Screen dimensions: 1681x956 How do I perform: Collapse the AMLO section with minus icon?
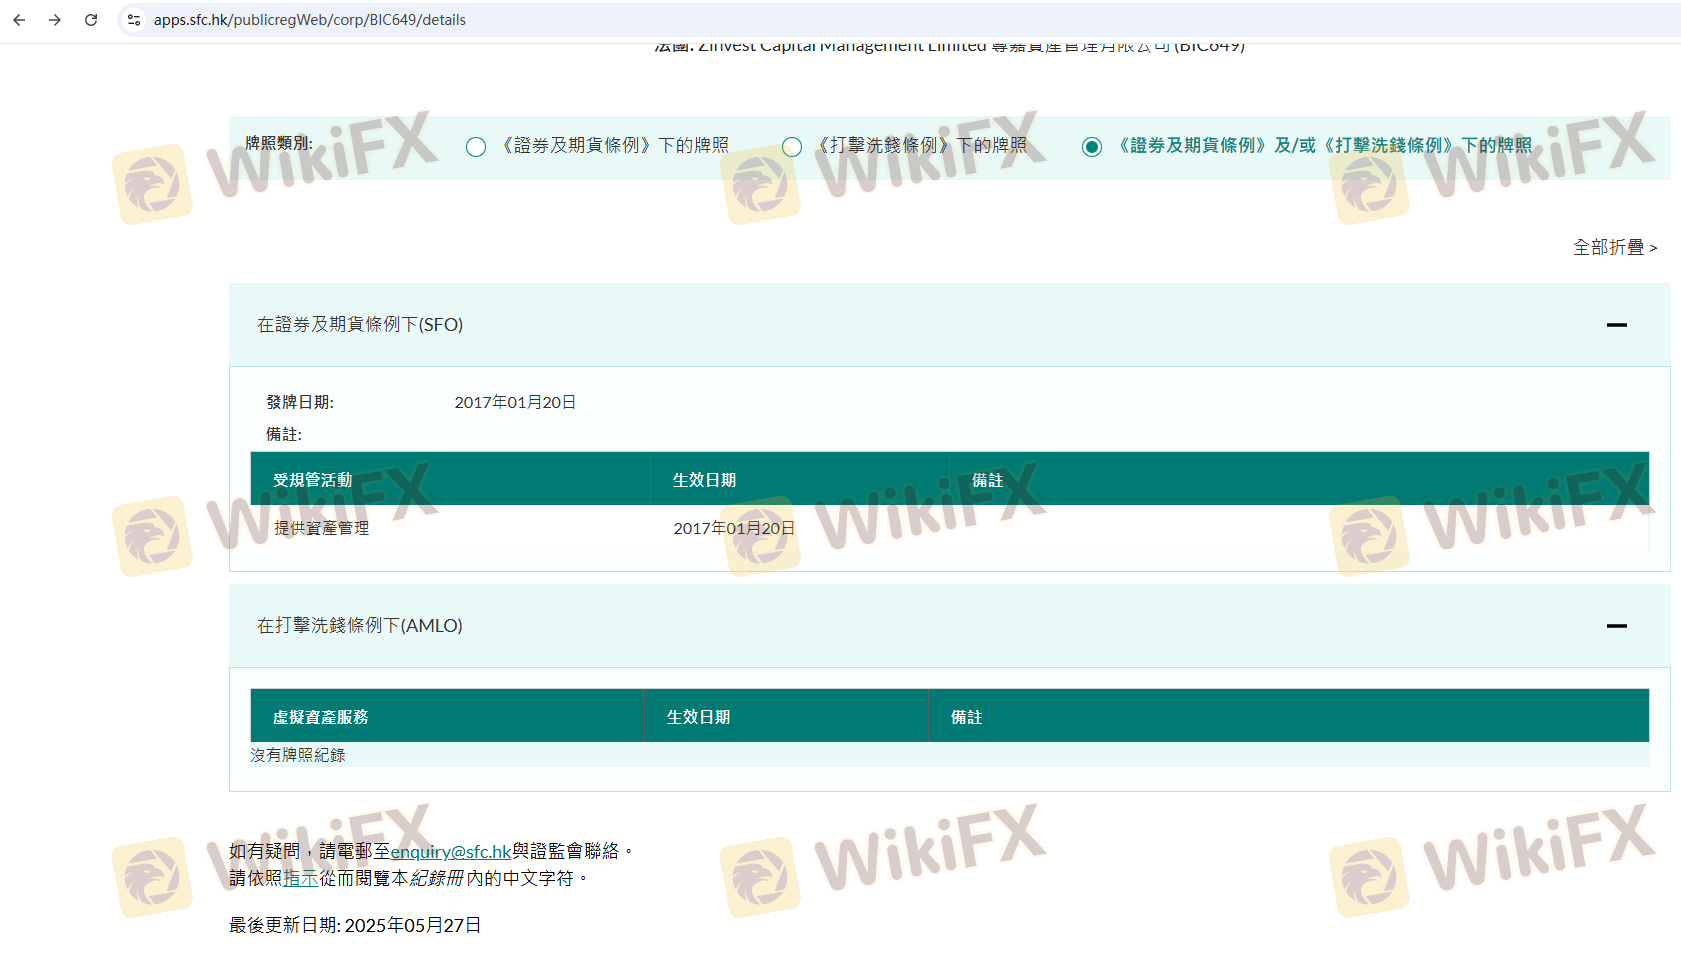(x=1616, y=626)
